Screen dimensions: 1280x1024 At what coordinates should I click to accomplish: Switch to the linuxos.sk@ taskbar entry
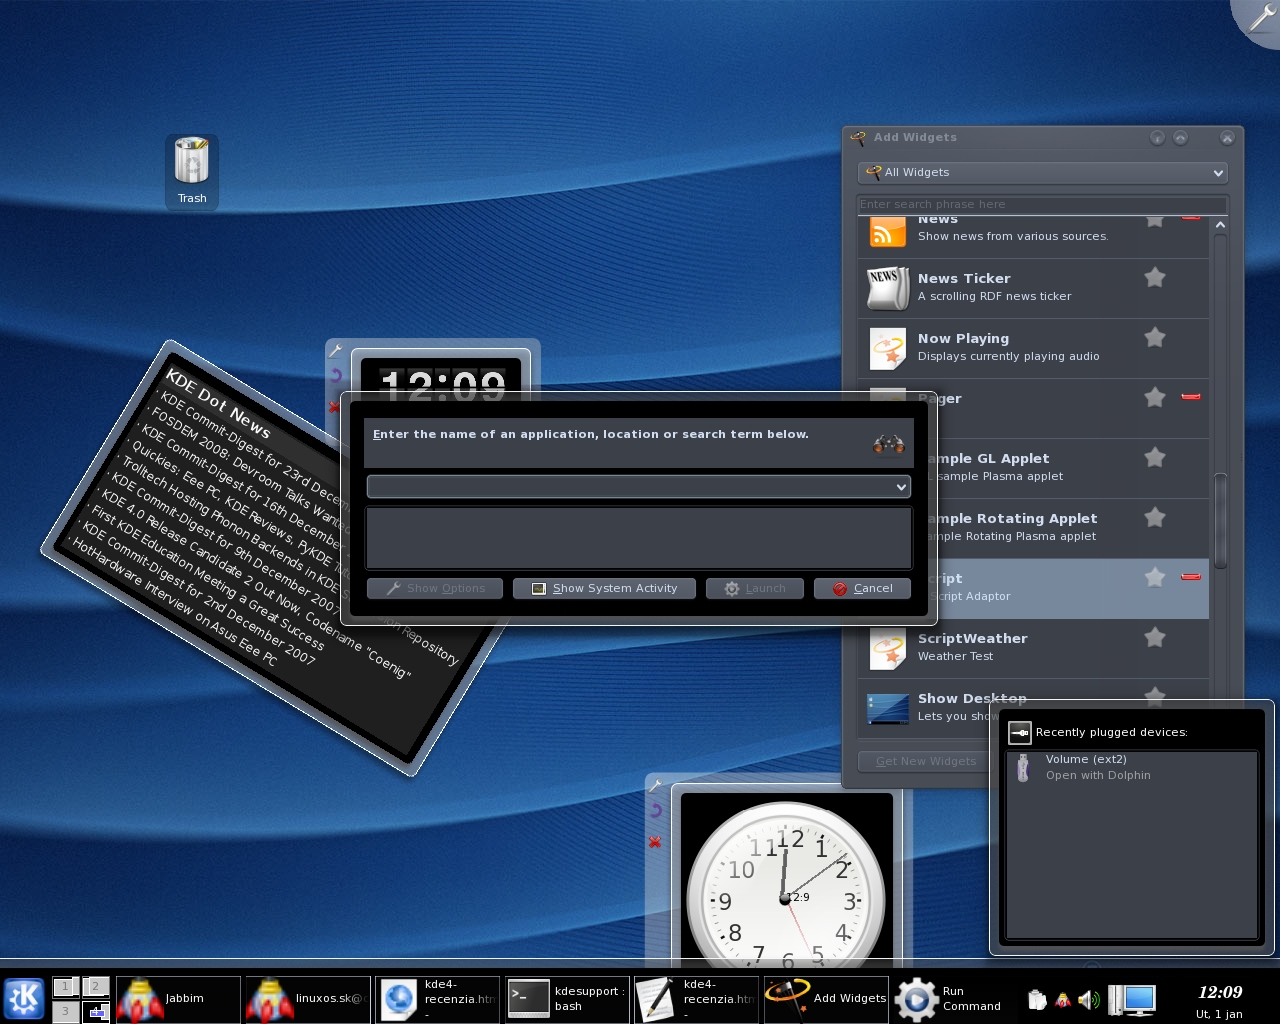(x=308, y=999)
